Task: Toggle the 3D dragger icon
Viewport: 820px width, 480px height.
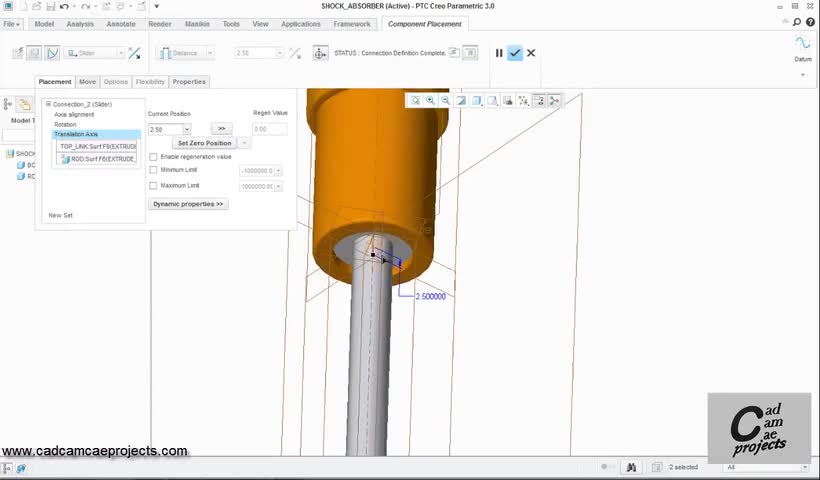Action: tap(320, 53)
